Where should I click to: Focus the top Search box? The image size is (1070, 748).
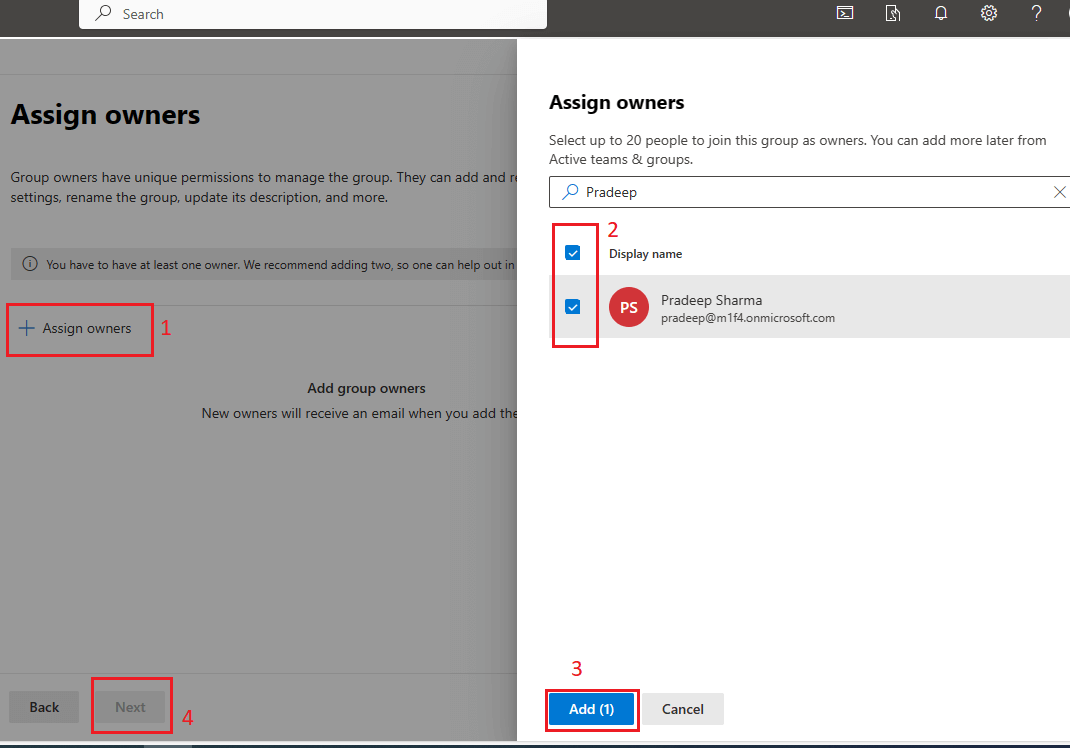pos(320,14)
